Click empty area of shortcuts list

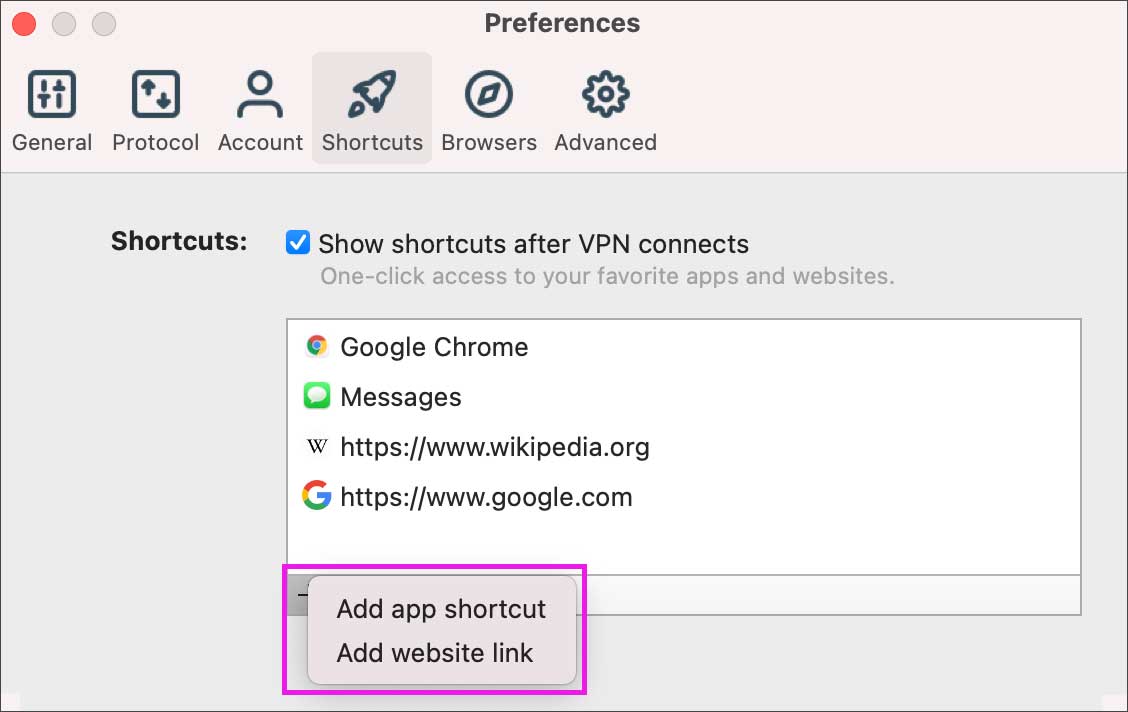(683, 548)
